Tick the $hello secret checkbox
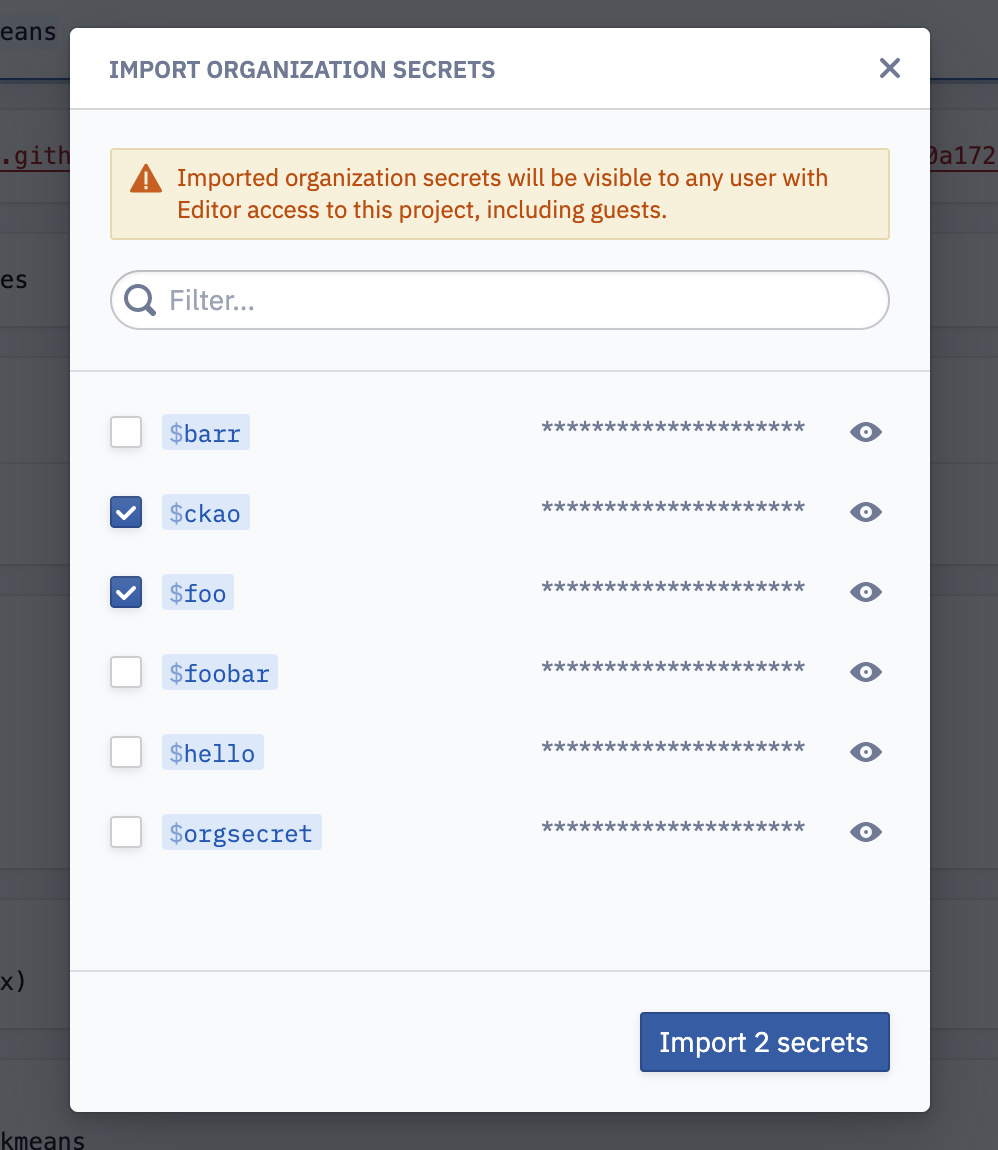Screen dimensions: 998x1150 point(126,752)
